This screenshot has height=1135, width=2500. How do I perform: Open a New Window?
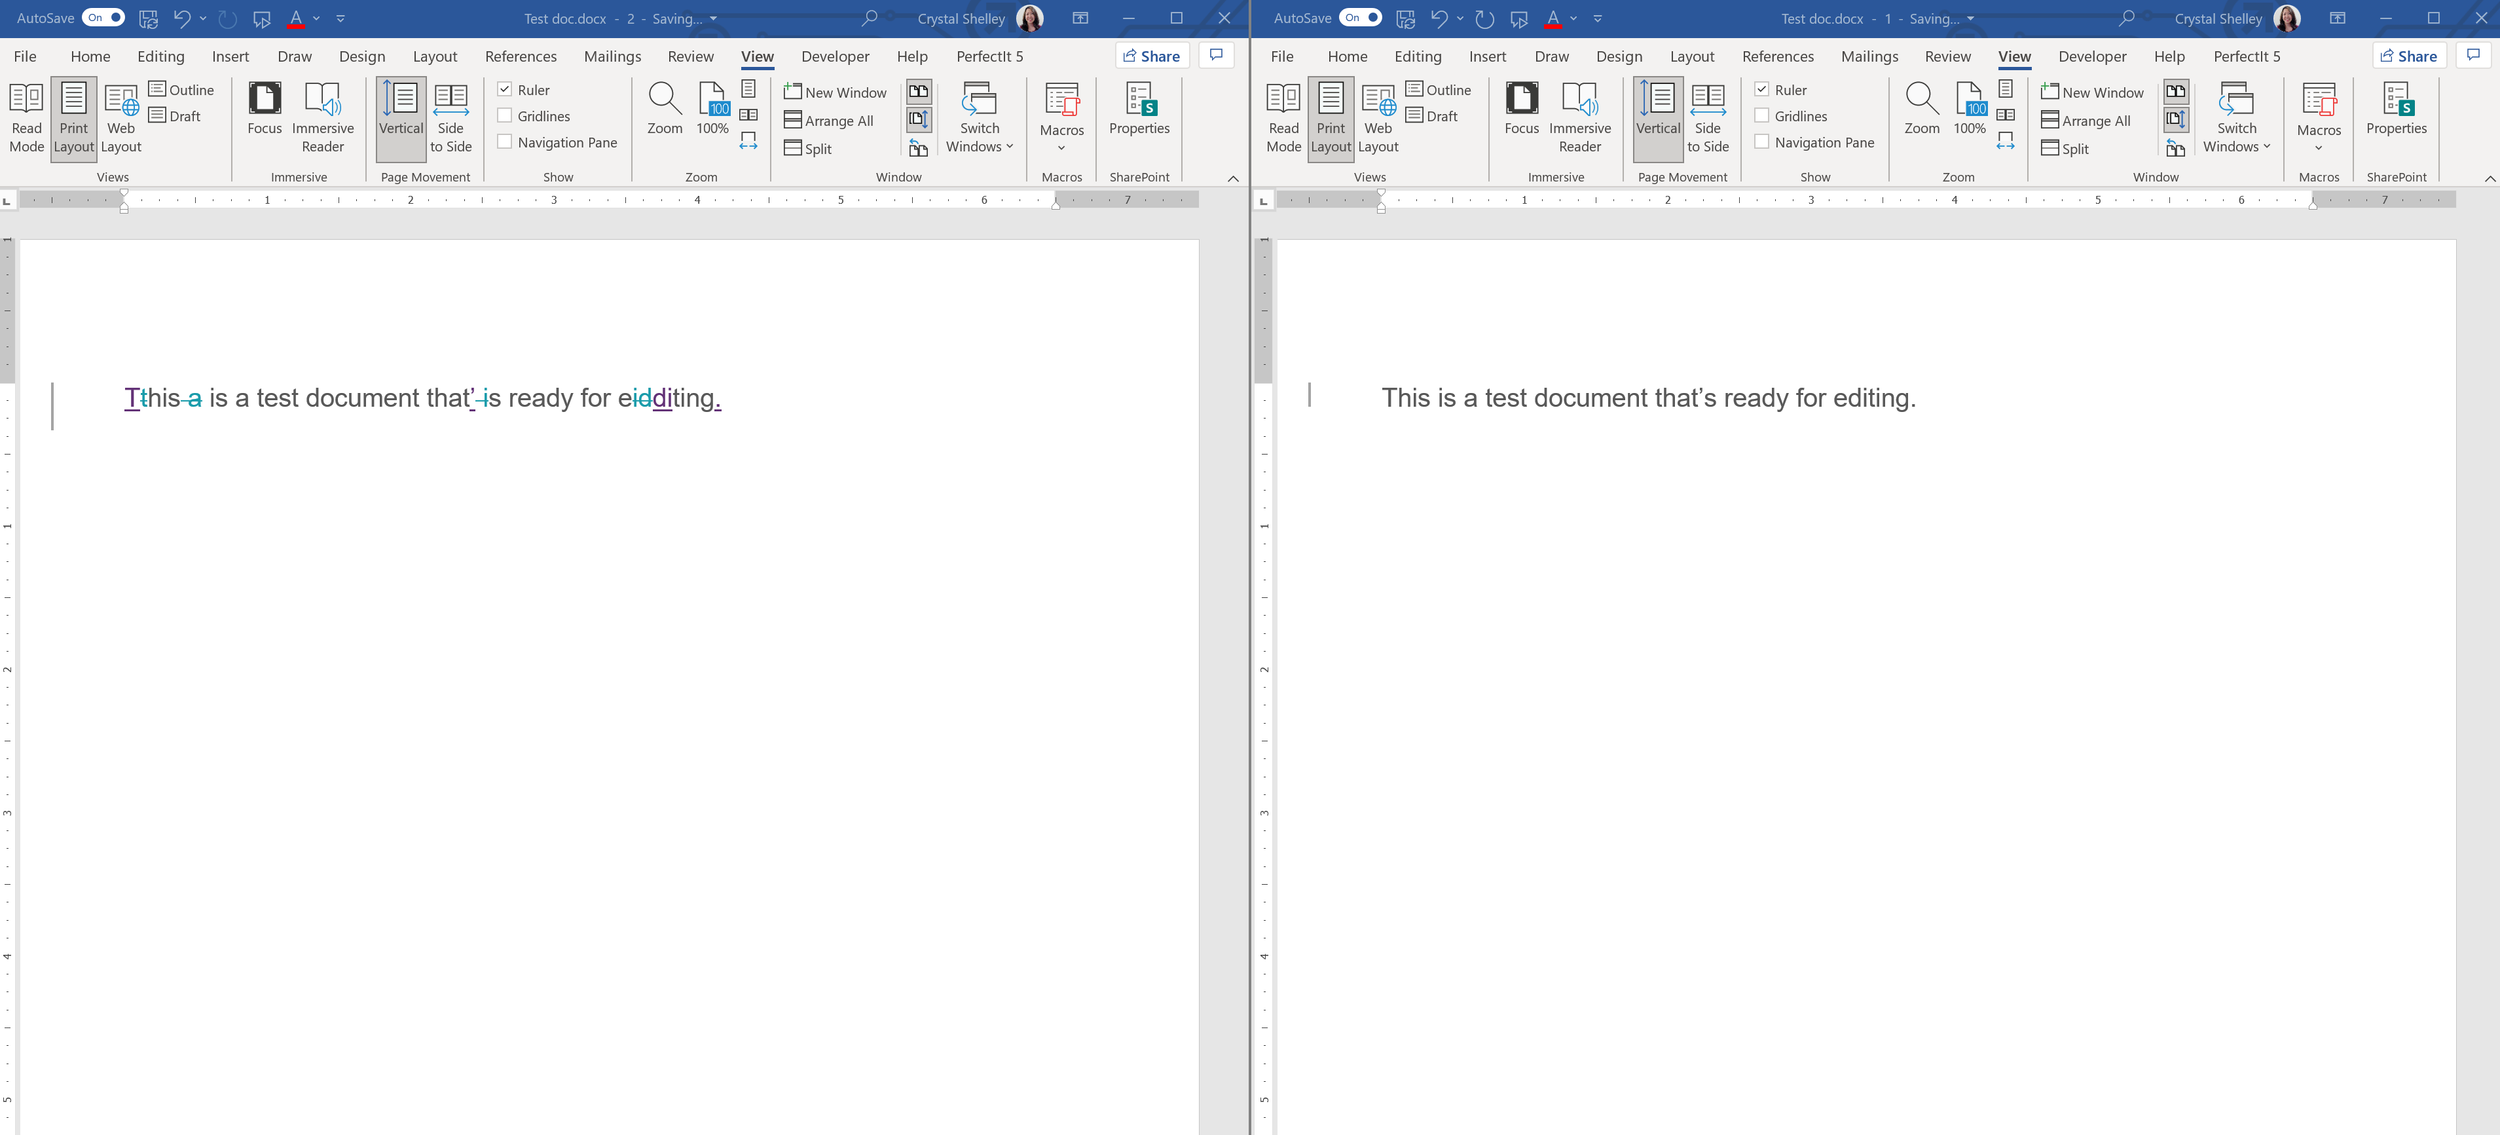(x=835, y=91)
